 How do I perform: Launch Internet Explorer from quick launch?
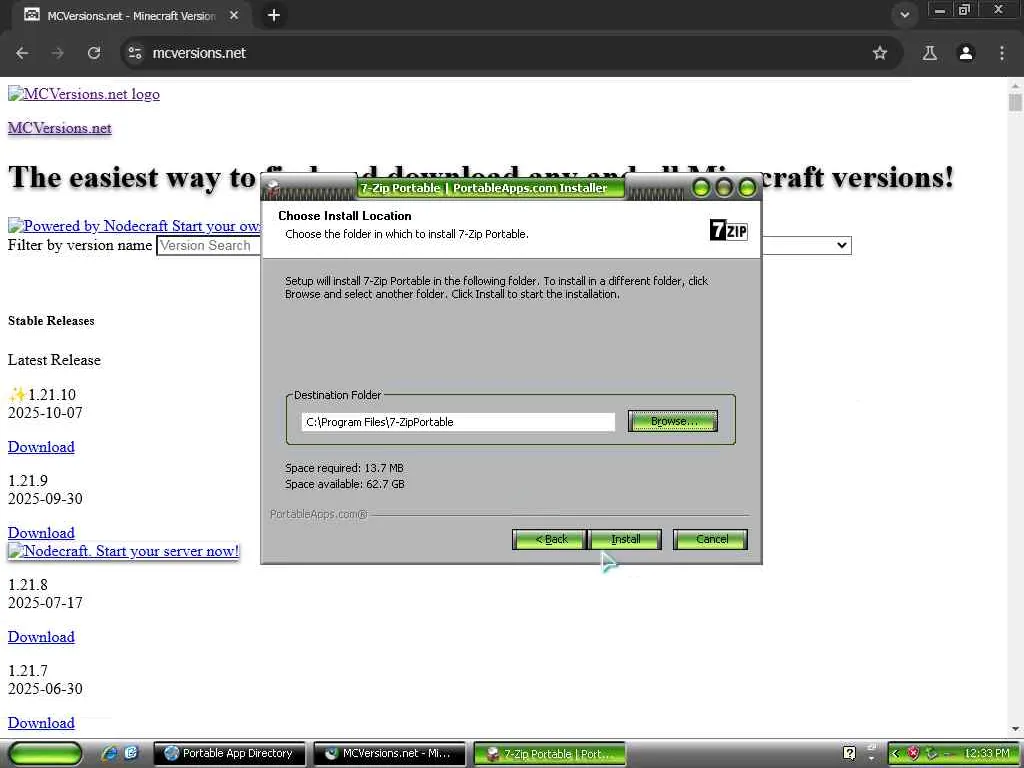[x=110, y=754]
